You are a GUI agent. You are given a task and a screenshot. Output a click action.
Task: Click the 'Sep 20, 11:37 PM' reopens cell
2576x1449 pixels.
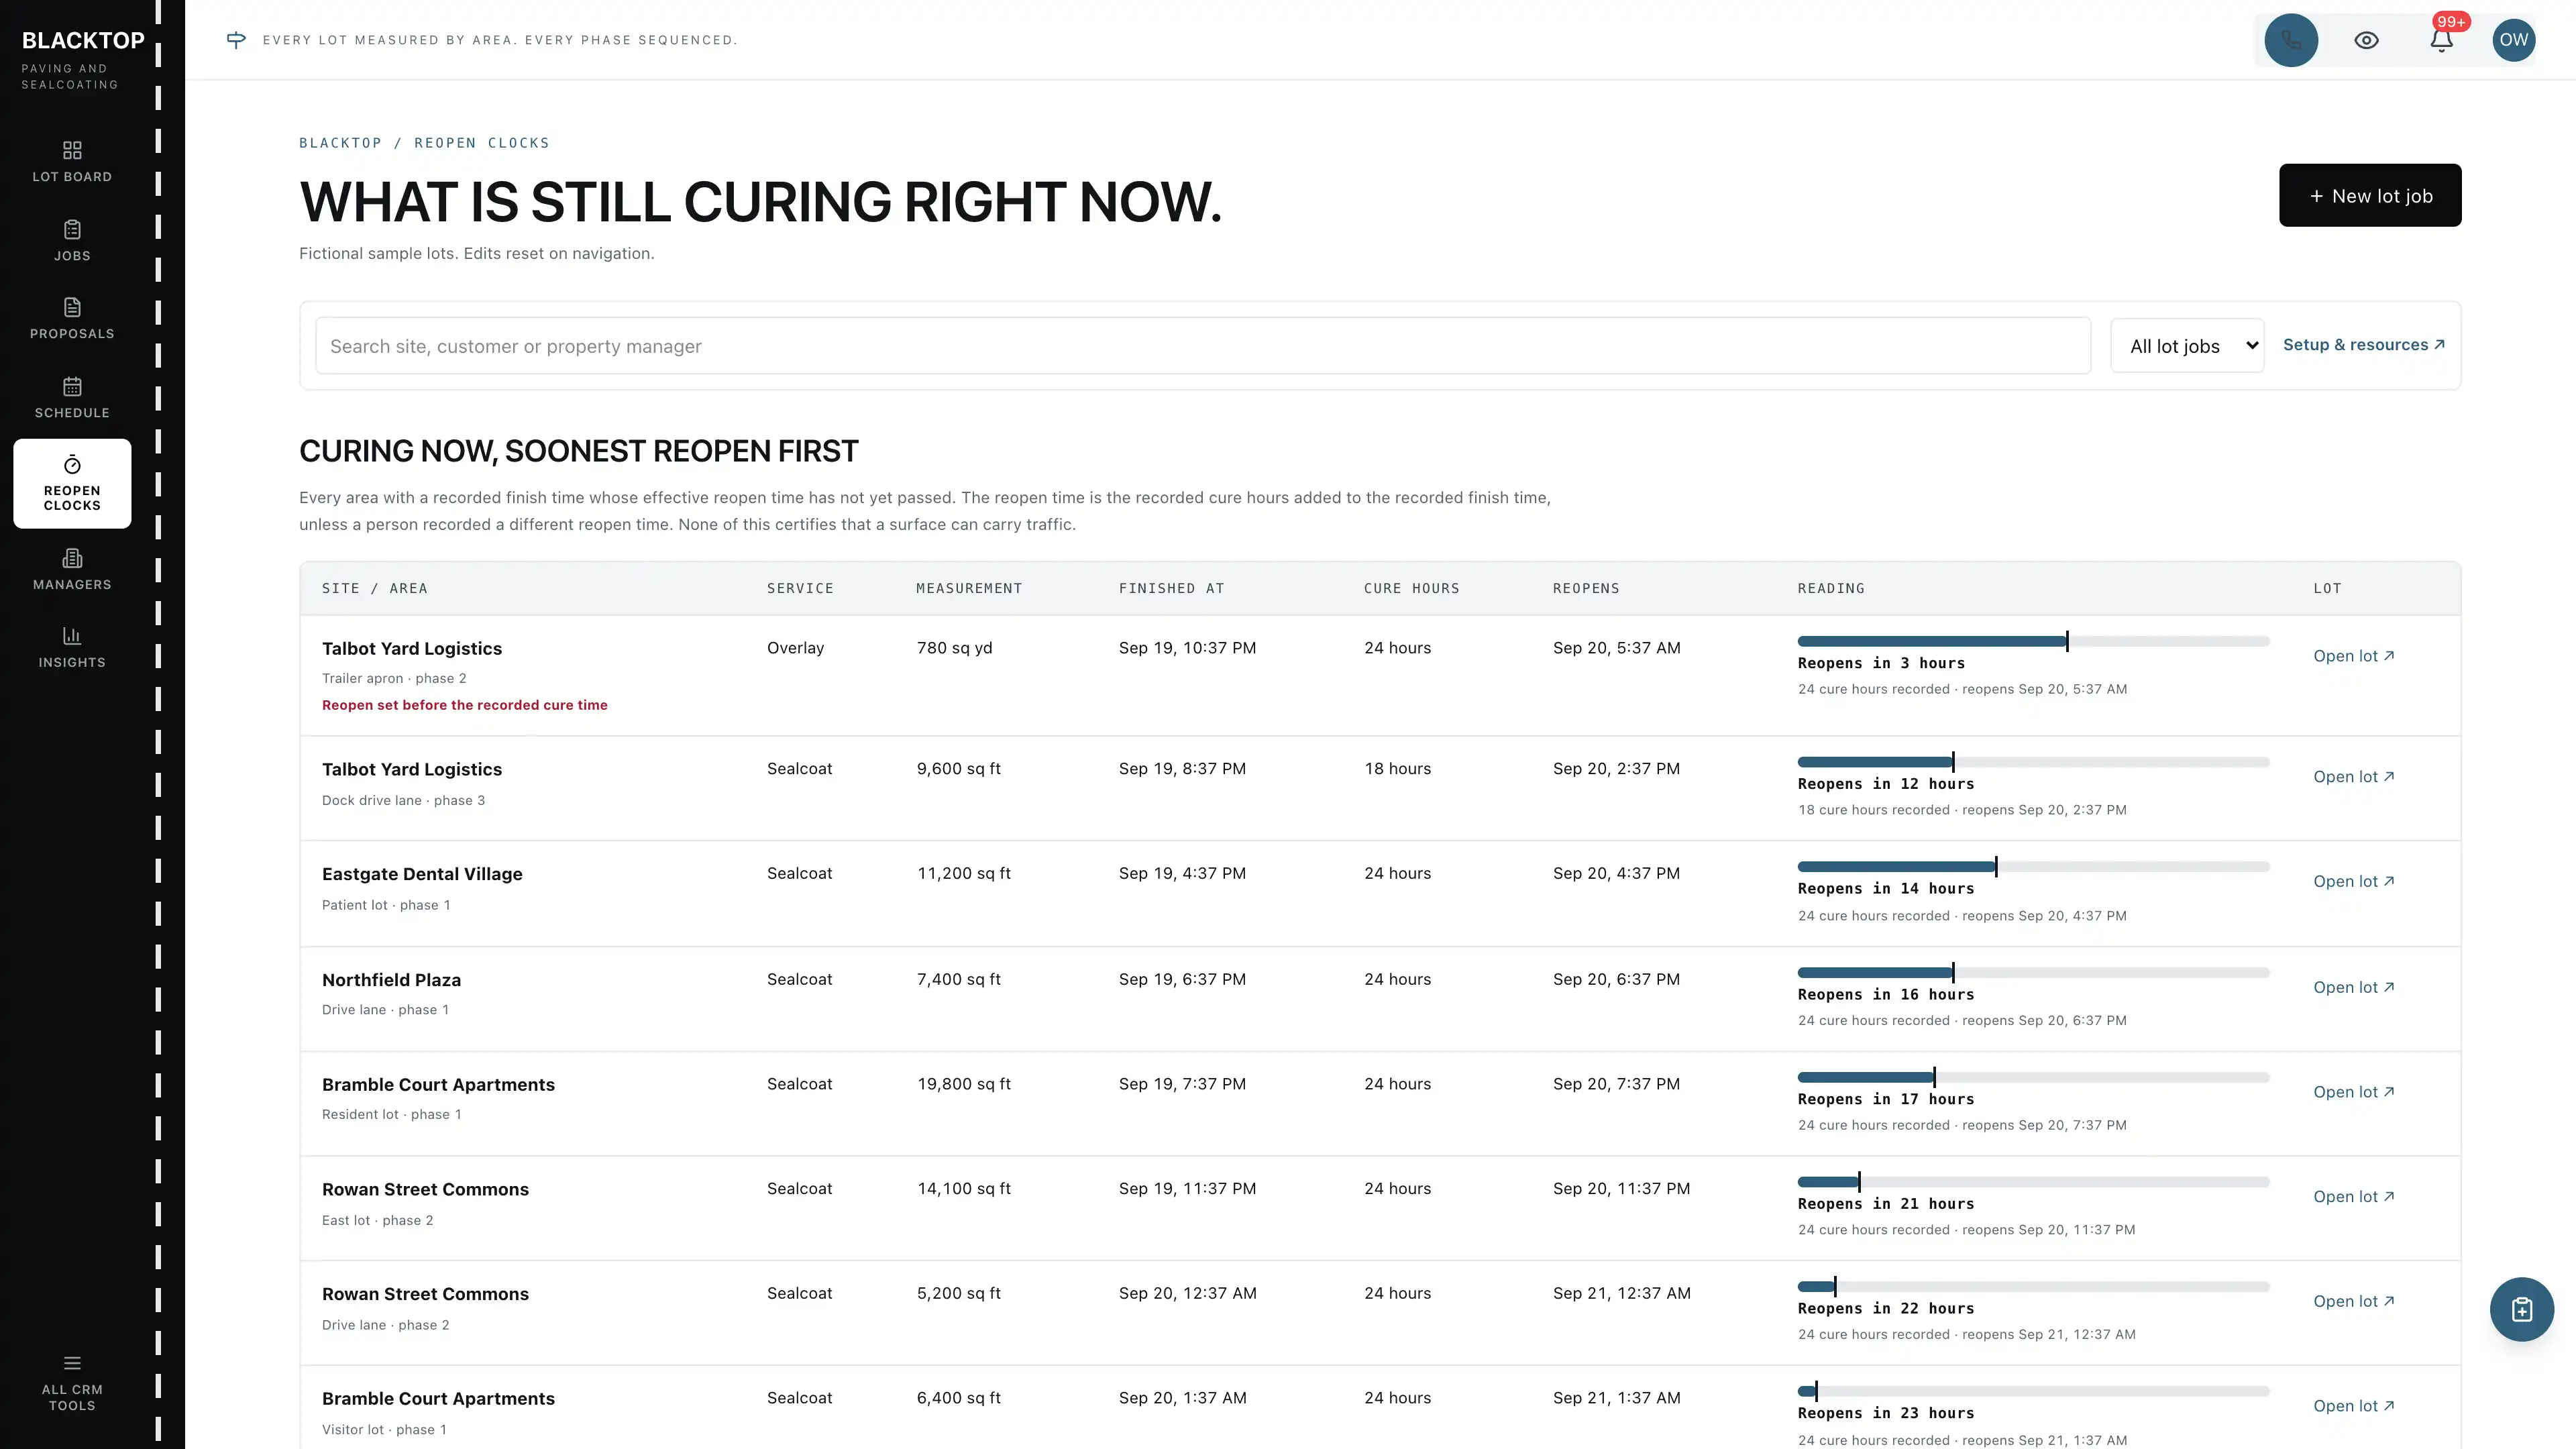1621,1189
